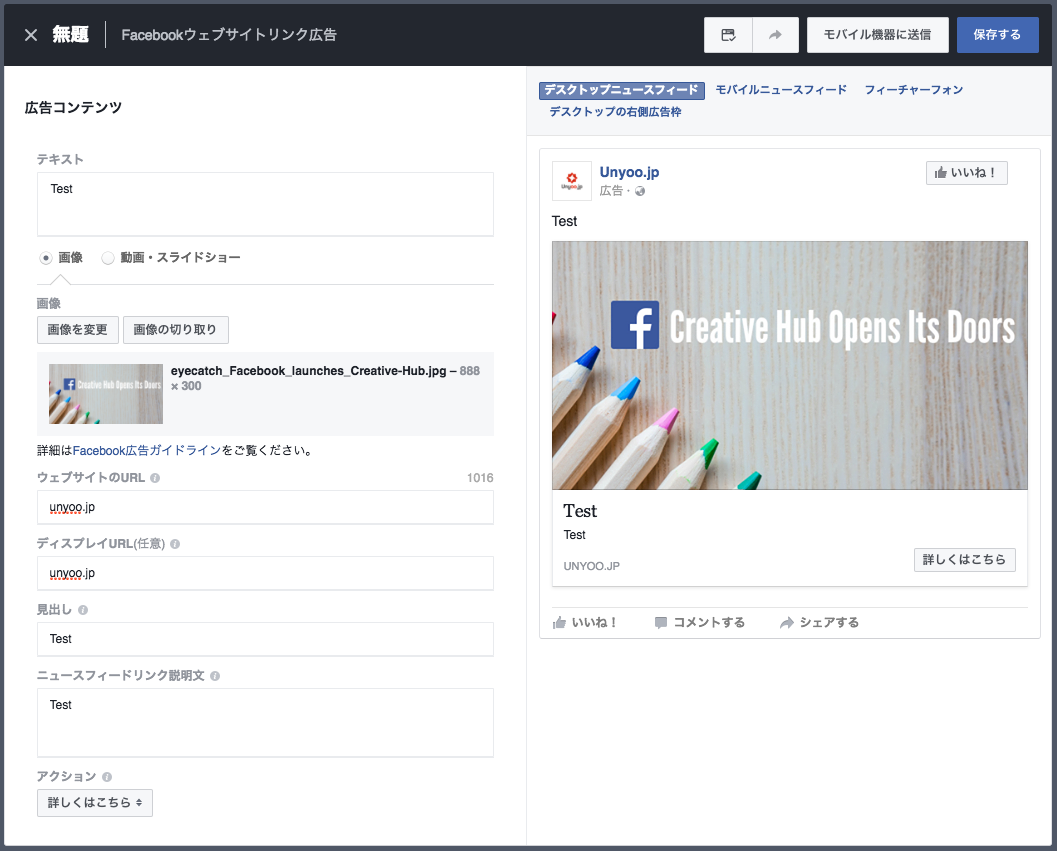The image size is (1057, 851).
Task: Switch to フィーチャーフォン preview tab
Action: tap(914, 90)
